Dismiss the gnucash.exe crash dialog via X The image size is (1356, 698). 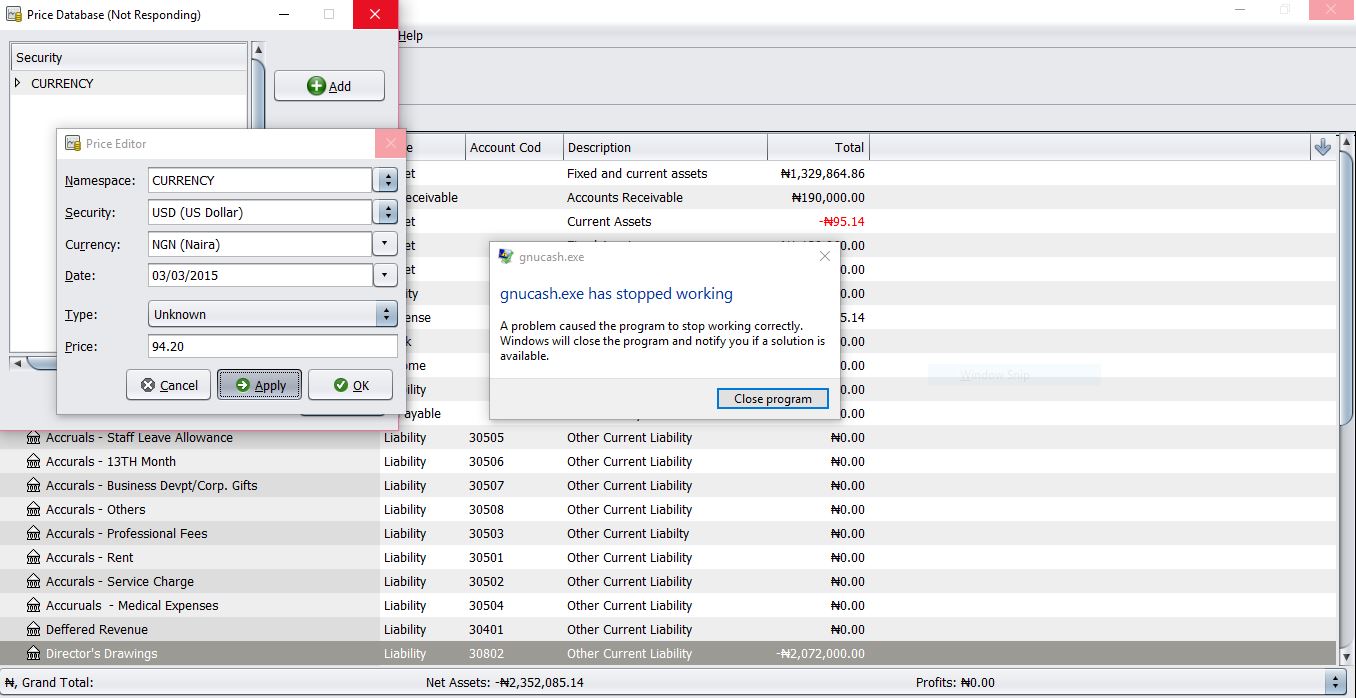pos(824,257)
